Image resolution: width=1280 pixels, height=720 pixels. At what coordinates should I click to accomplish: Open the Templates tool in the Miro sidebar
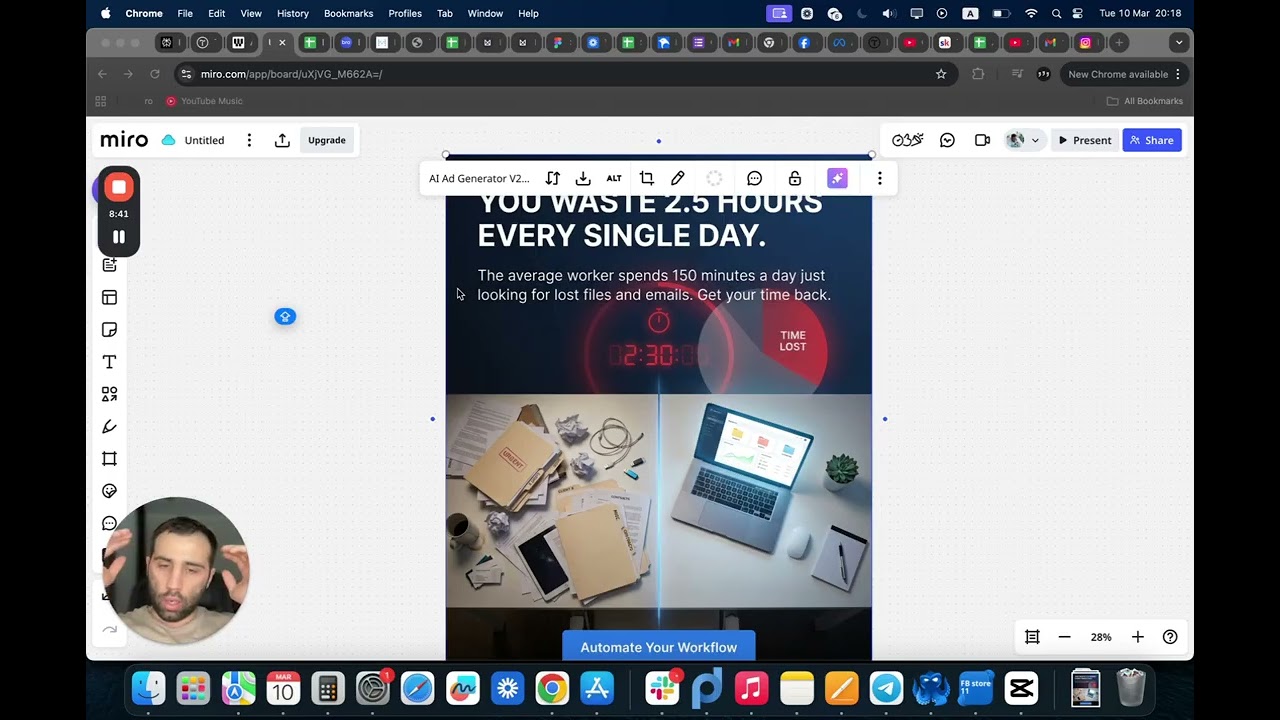coord(110,297)
